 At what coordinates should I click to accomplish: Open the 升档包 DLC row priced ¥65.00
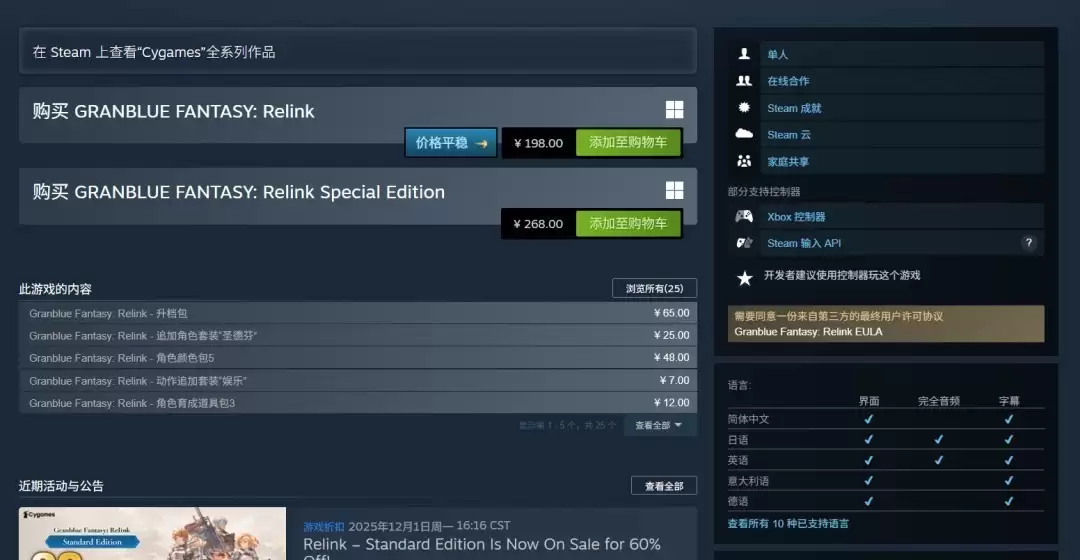357,313
